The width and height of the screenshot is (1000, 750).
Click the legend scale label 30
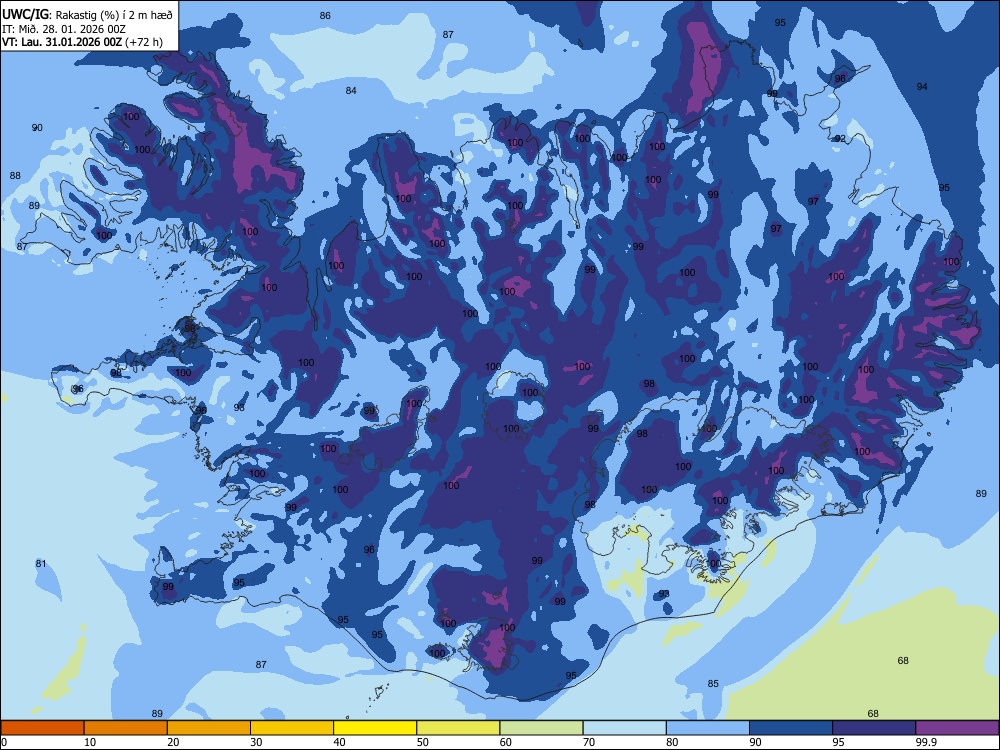[x=256, y=742]
